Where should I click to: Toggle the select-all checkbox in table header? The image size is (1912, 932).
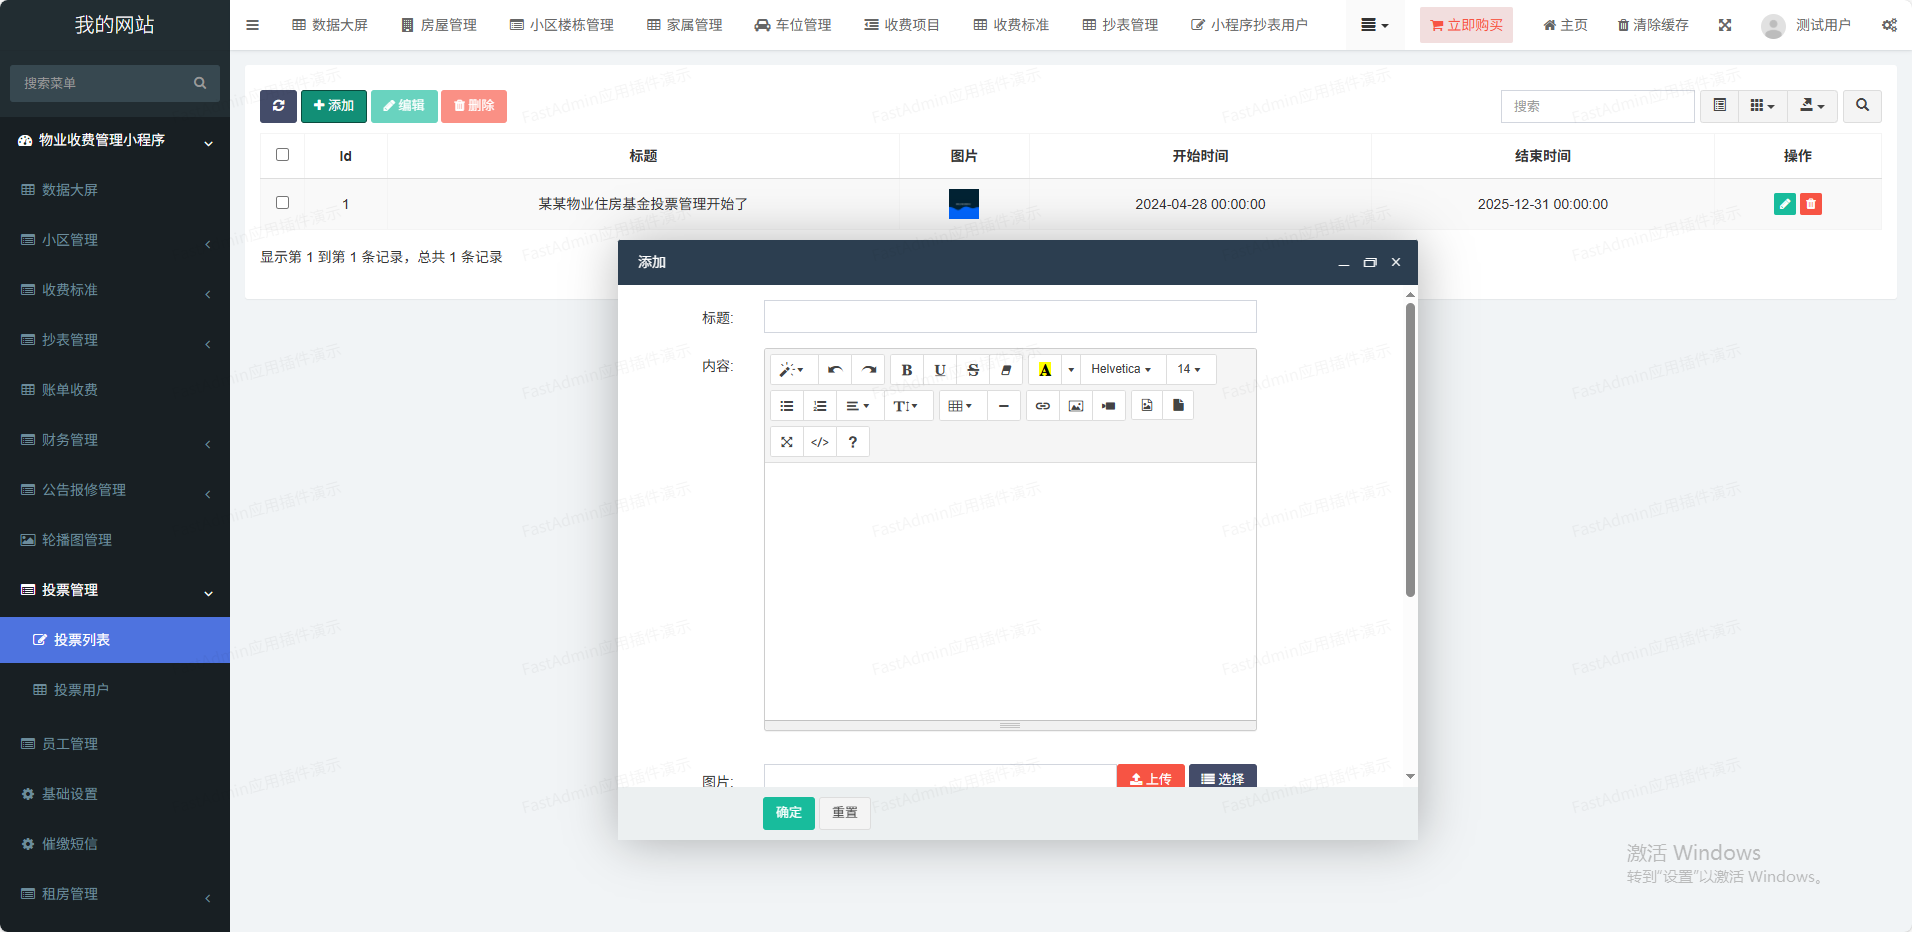[282, 155]
